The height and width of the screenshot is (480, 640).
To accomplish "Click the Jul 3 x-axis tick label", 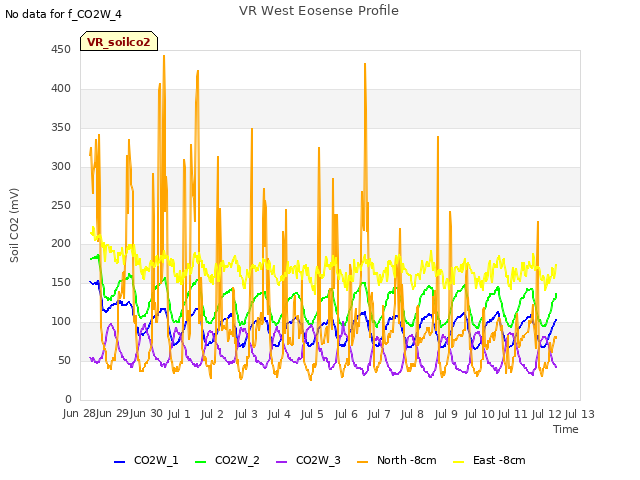I will 246,414.
